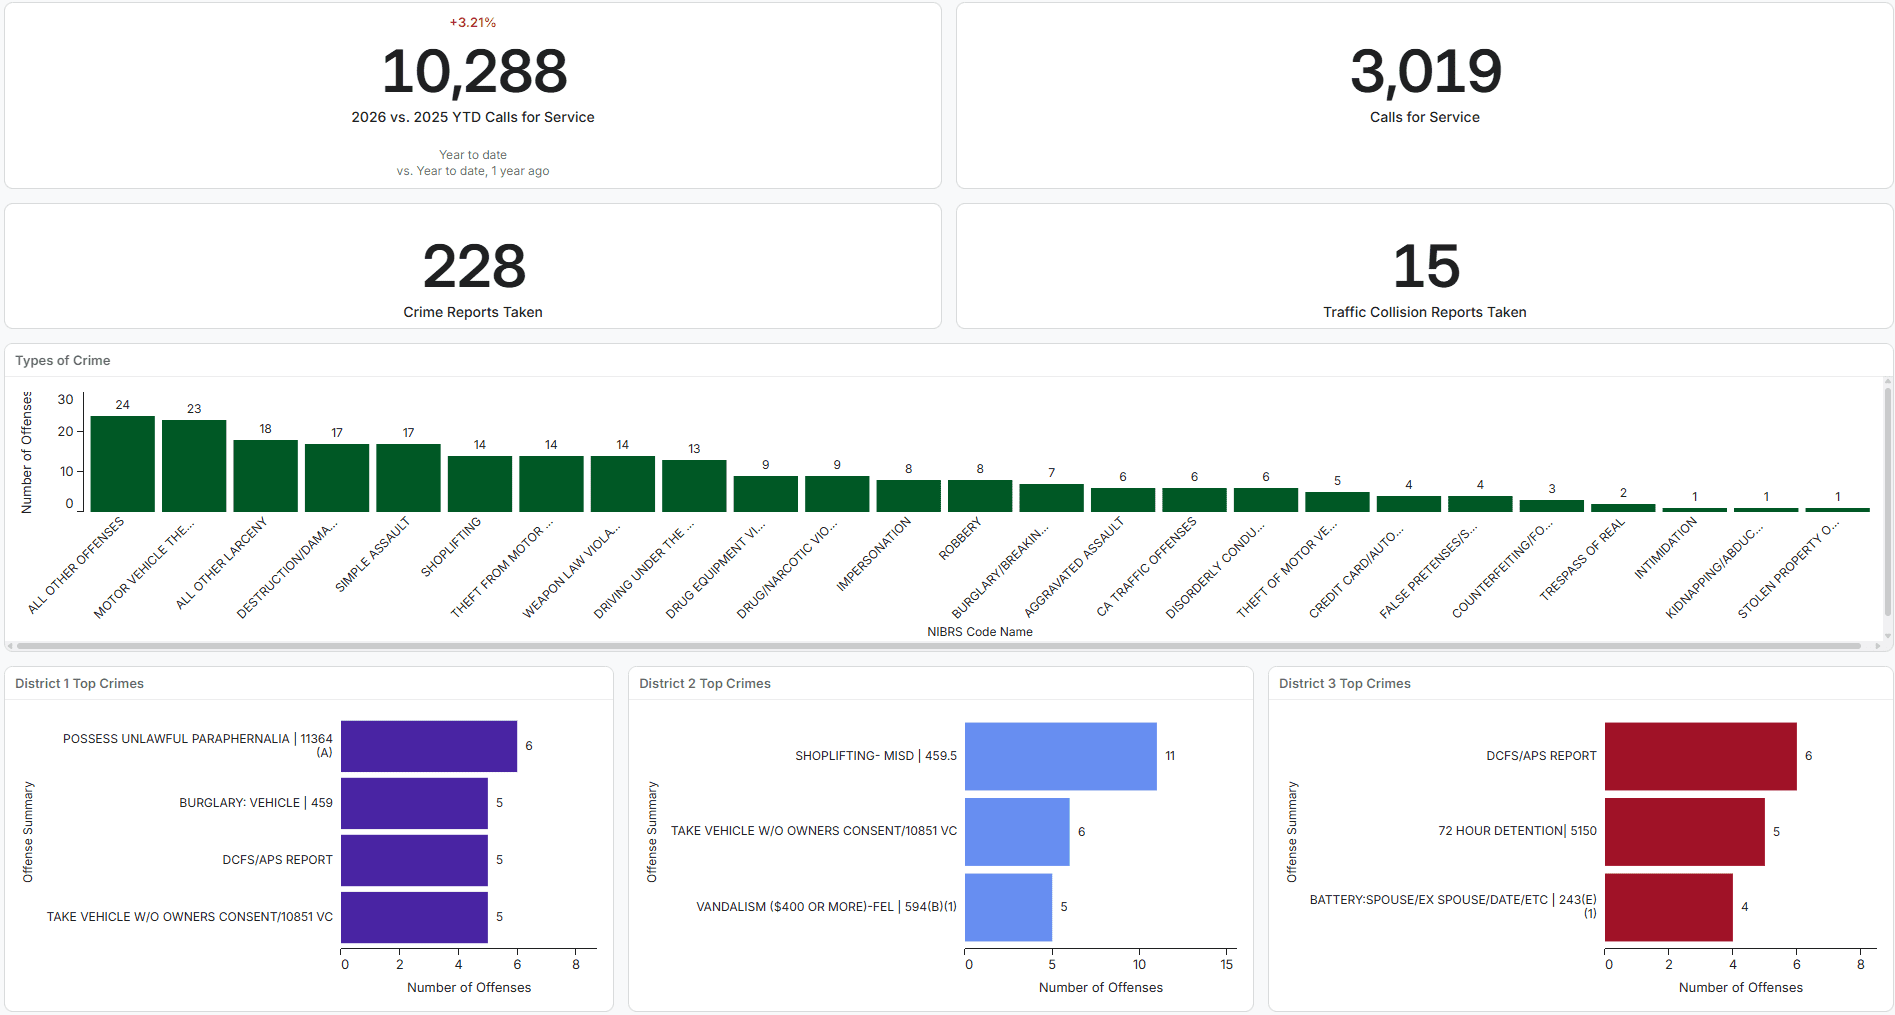Select the SHOPLIFTING- MISD bar in District 2
1895x1015 pixels.
coord(1060,756)
